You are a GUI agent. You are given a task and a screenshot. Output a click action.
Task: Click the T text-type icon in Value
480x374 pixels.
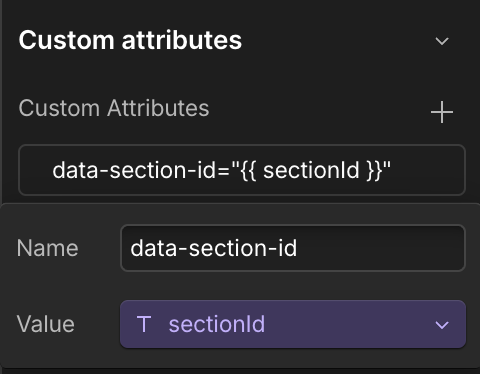click(x=144, y=324)
